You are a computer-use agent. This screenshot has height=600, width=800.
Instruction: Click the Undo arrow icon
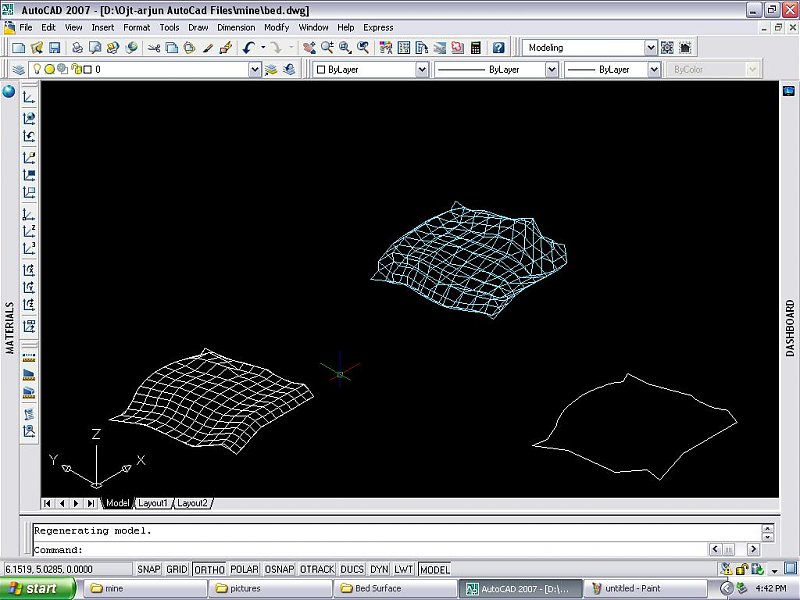(x=248, y=47)
